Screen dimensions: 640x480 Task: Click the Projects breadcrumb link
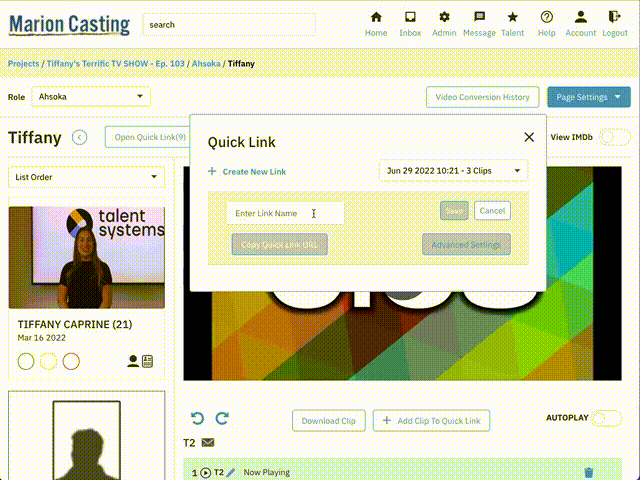click(24, 64)
